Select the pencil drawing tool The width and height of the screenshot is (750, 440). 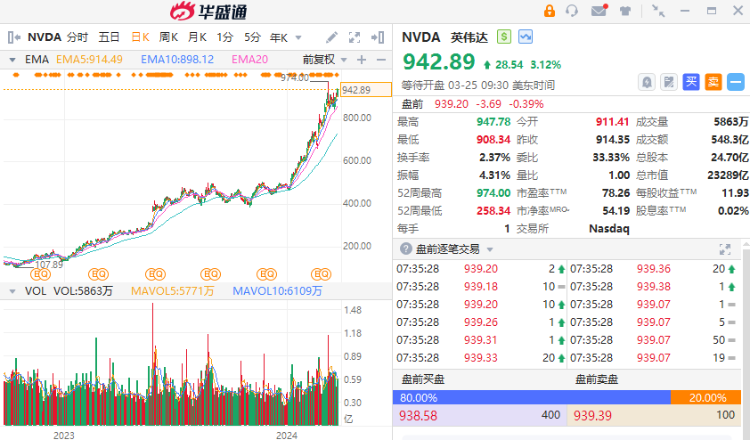[331, 37]
